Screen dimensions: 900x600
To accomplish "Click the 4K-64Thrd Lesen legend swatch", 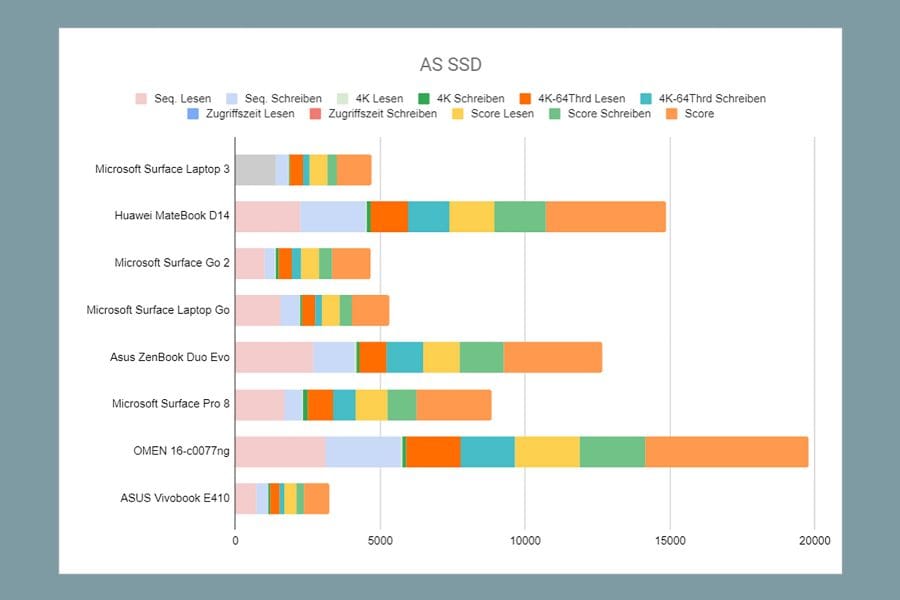I will [525, 99].
